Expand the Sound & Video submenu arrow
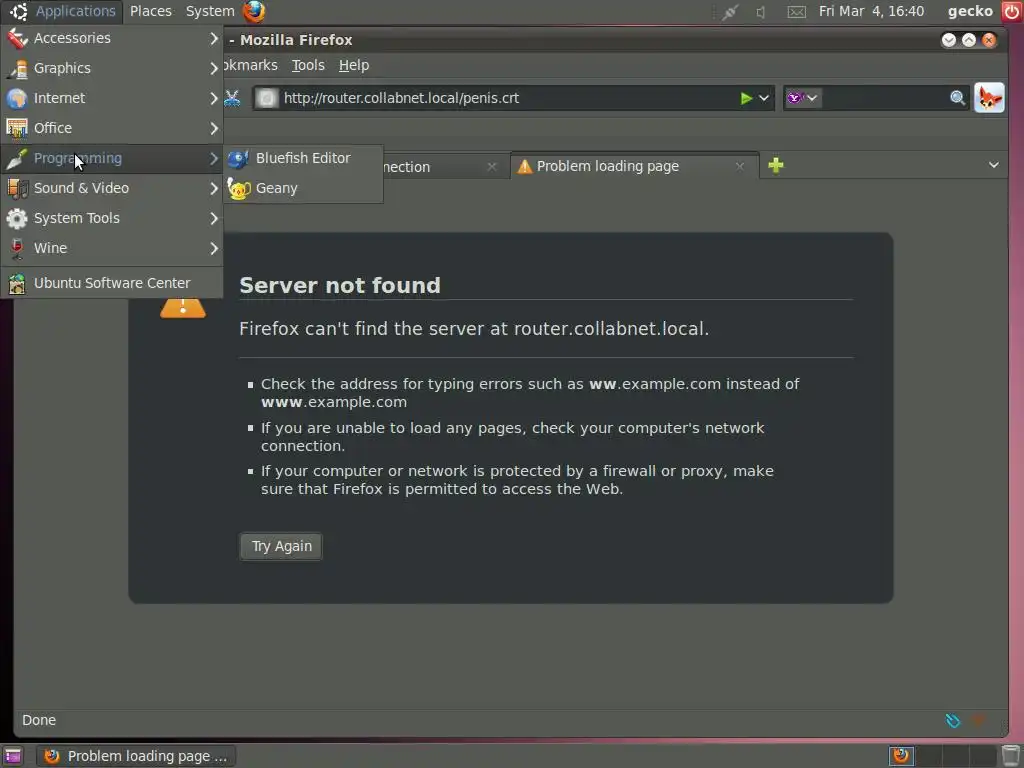The width and height of the screenshot is (1024, 768). coord(214,188)
